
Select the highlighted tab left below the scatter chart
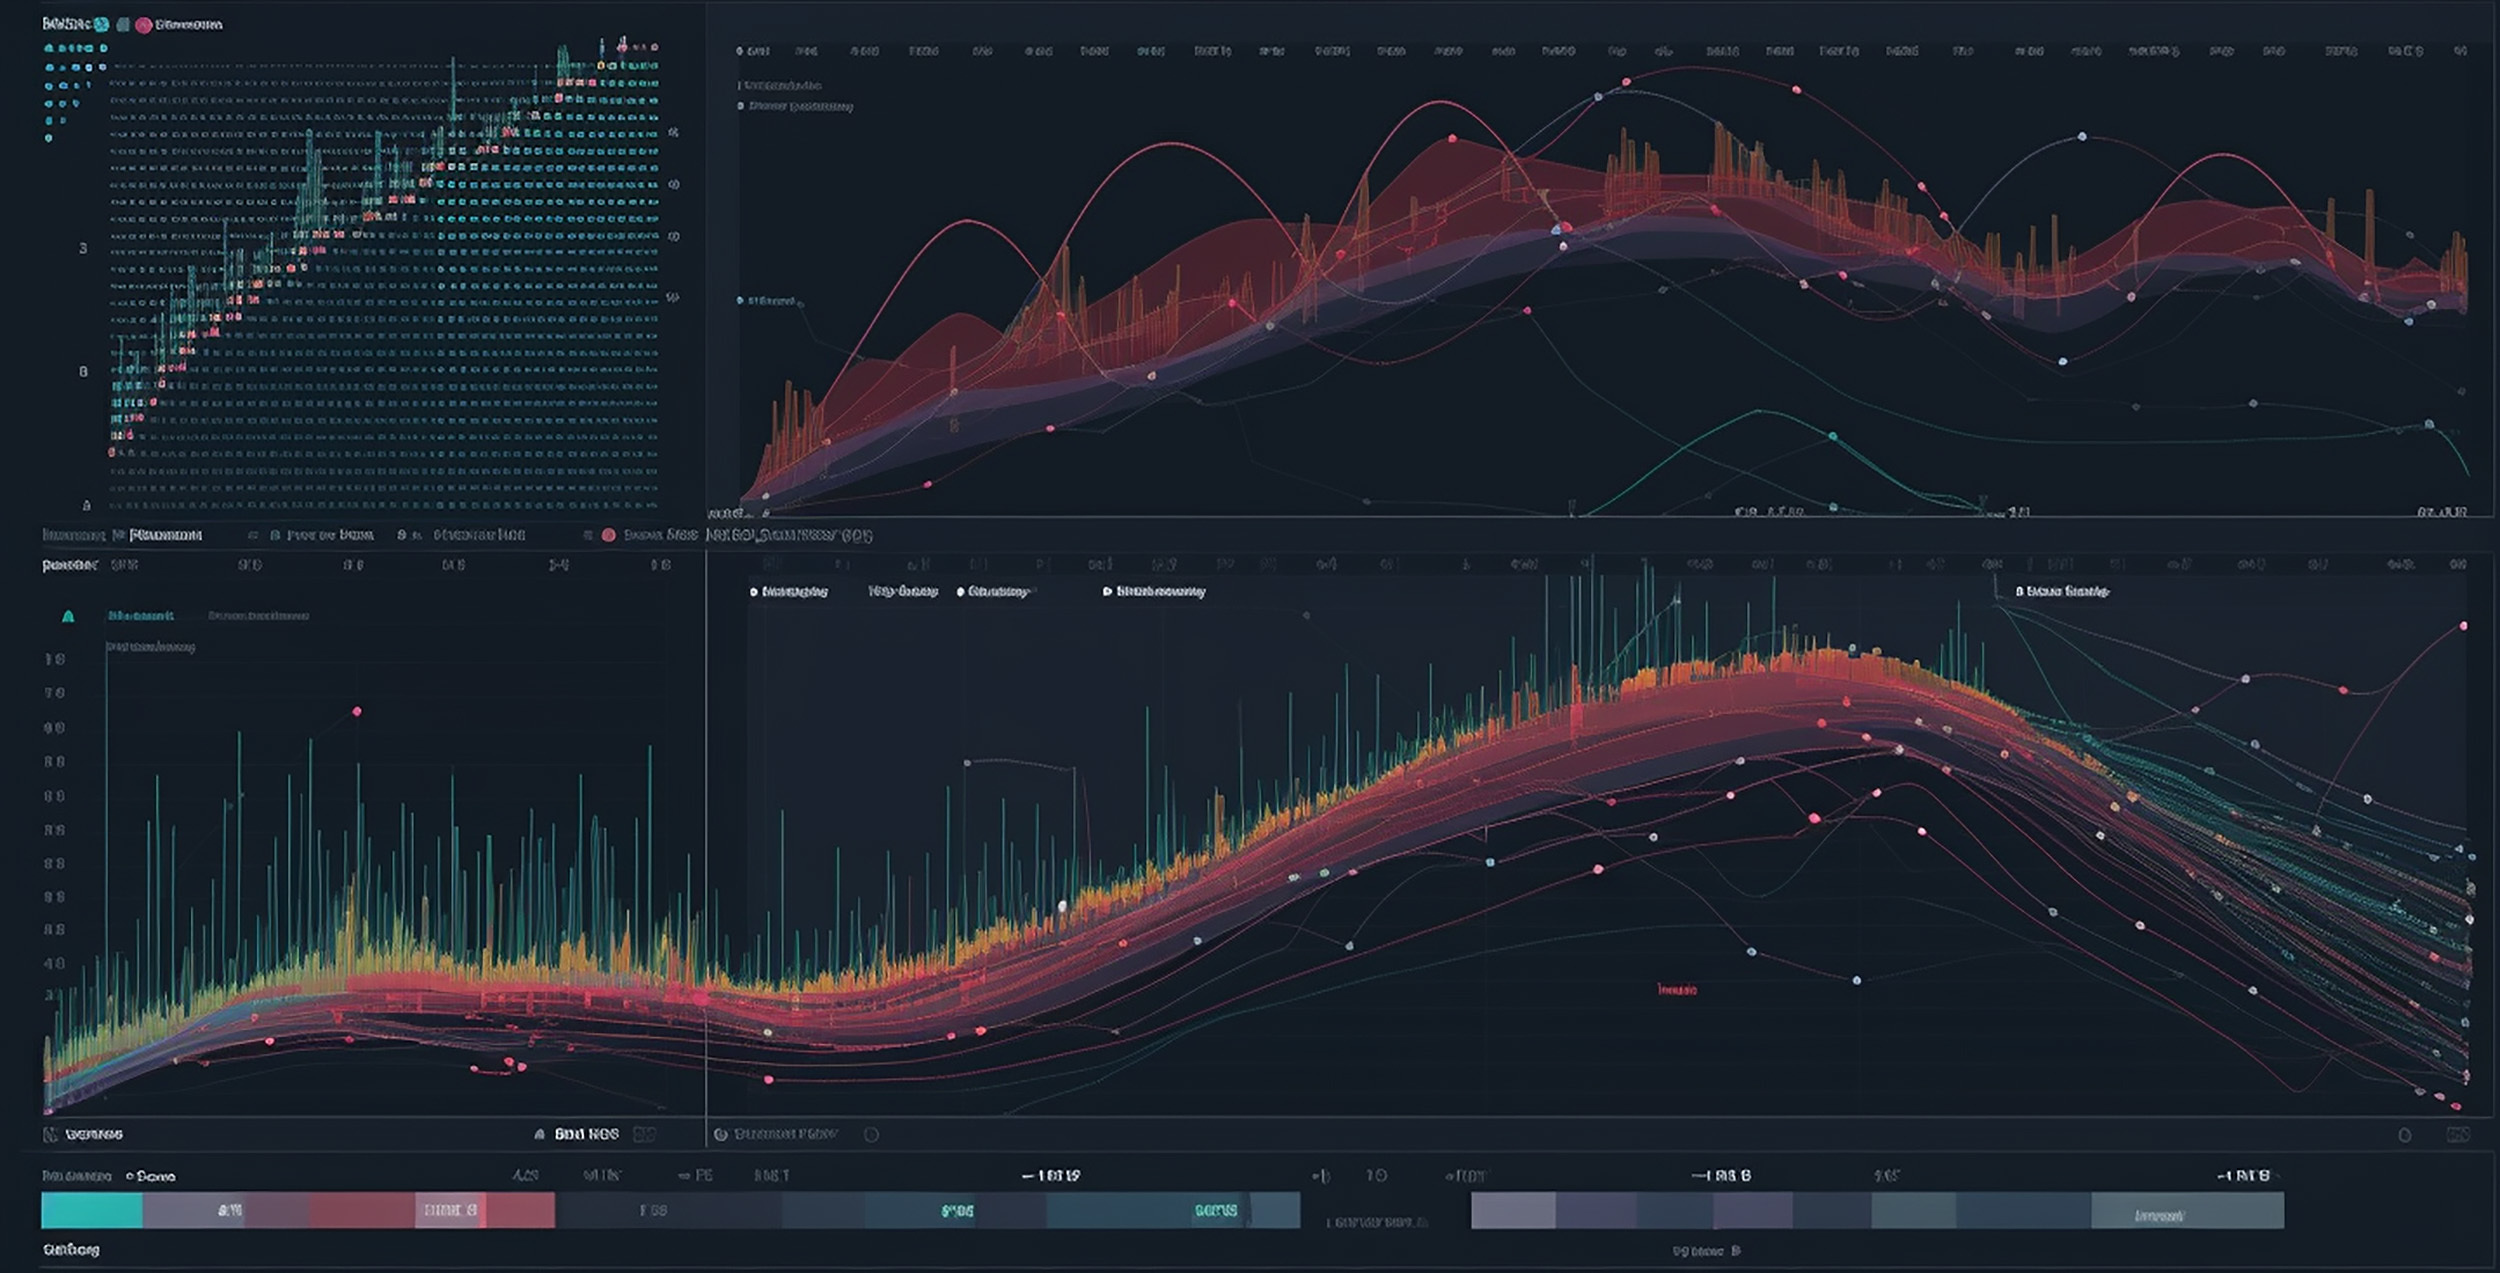tap(165, 535)
